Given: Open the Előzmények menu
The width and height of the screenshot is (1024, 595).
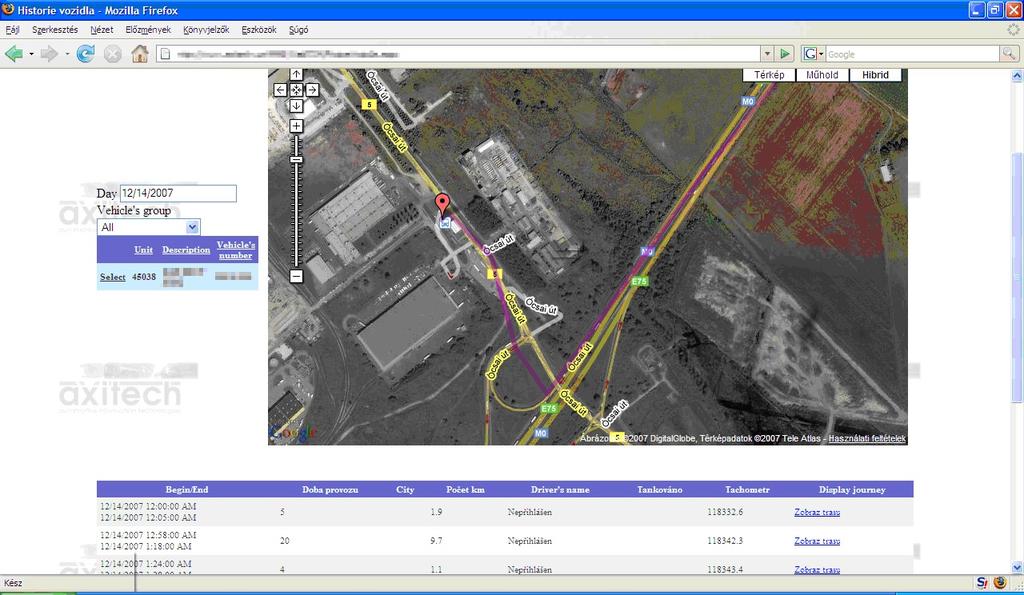Looking at the screenshot, I should pos(148,30).
